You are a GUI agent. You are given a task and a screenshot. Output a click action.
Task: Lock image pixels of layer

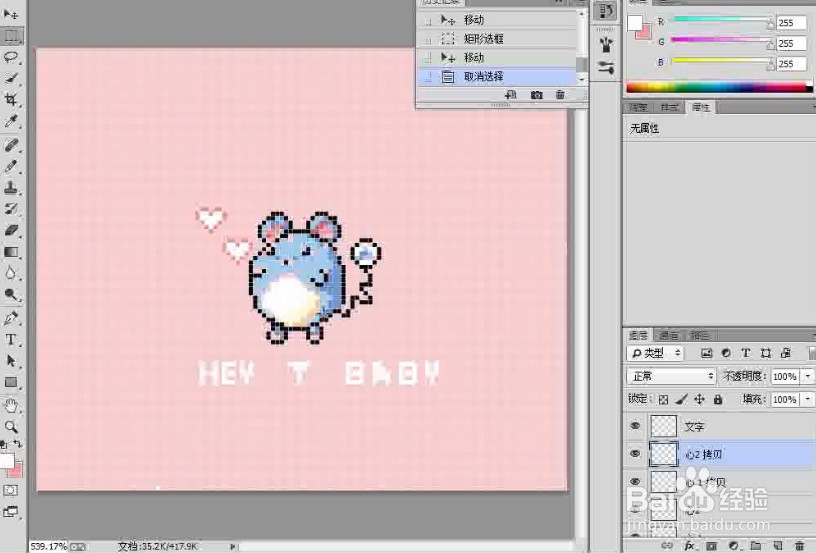[x=681, y=400]
